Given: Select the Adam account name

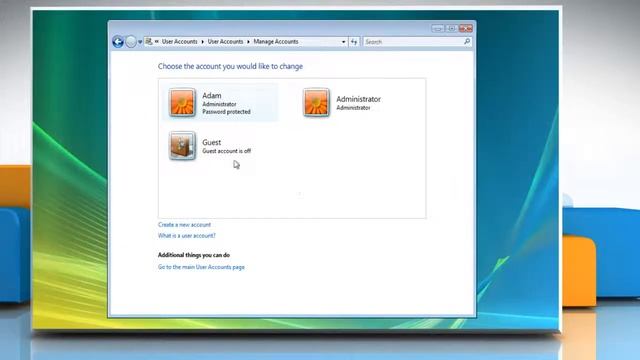Looking at the screenshot, I should coord(212,96).
